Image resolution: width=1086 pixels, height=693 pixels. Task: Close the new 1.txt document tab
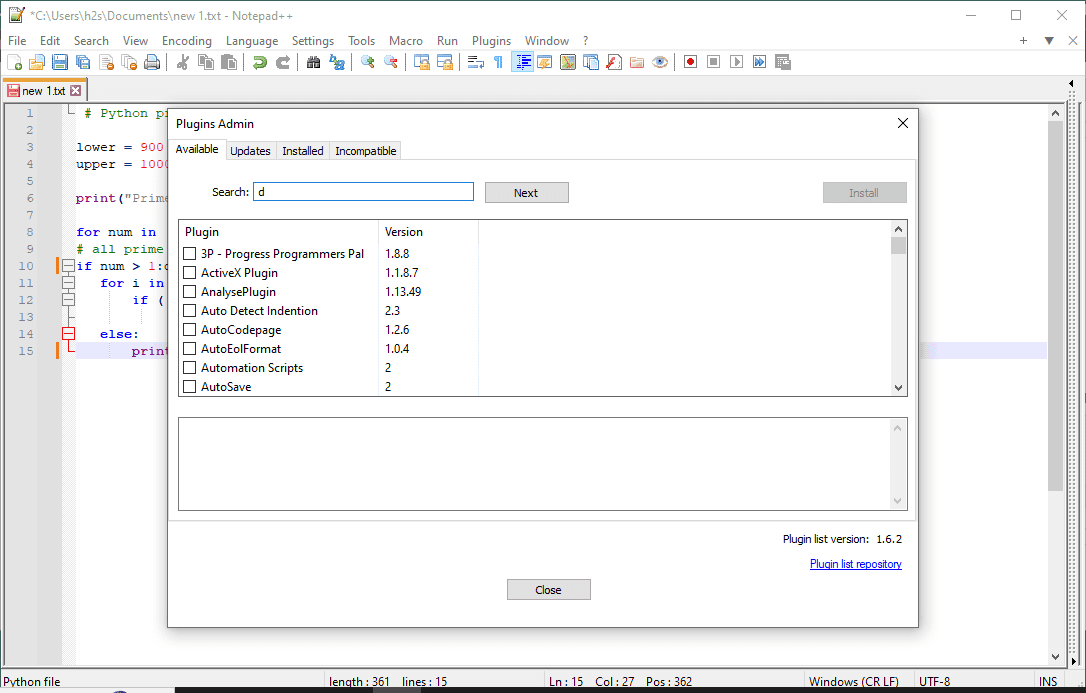[x=75, y=91]
